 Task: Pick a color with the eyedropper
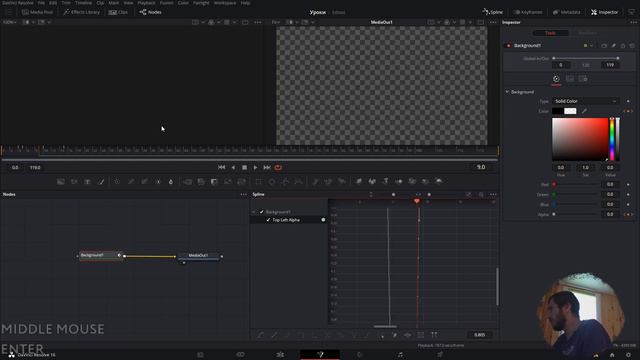[584, 111]
